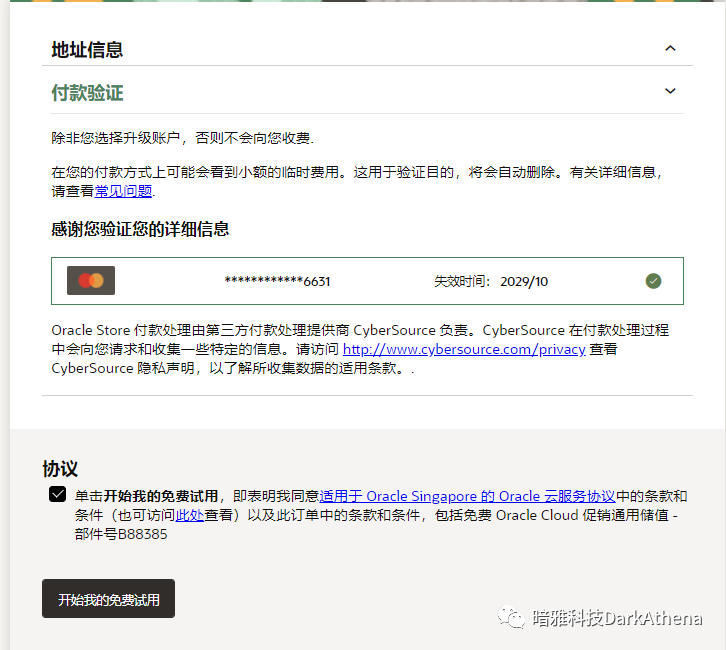
Task: Toggle the agreement checkbox under 协议
Action: click(57, 494)
